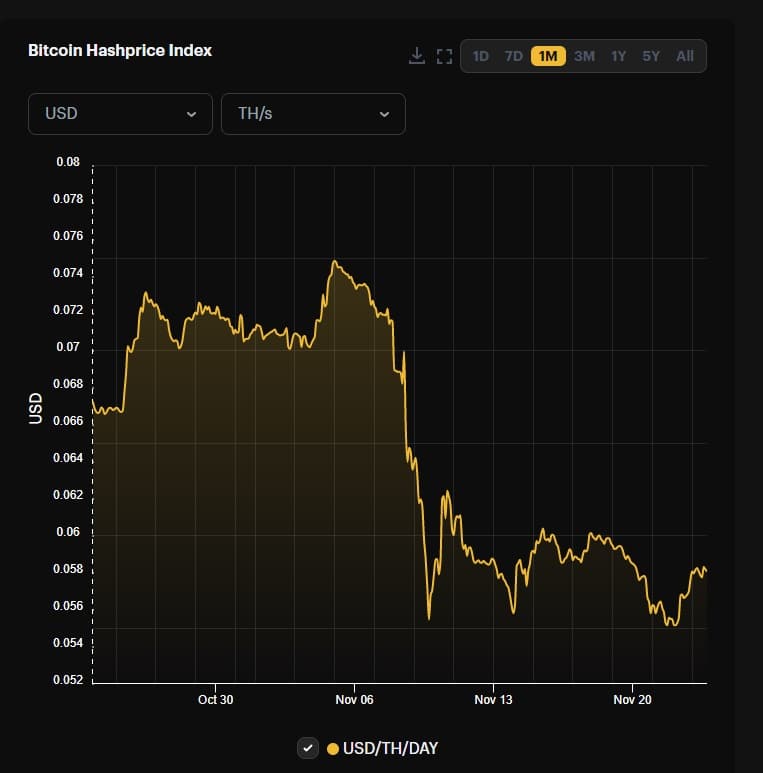Screen dimensions: 763x773
Task: Switch chart range to 3M
Action: click(584, 56)
